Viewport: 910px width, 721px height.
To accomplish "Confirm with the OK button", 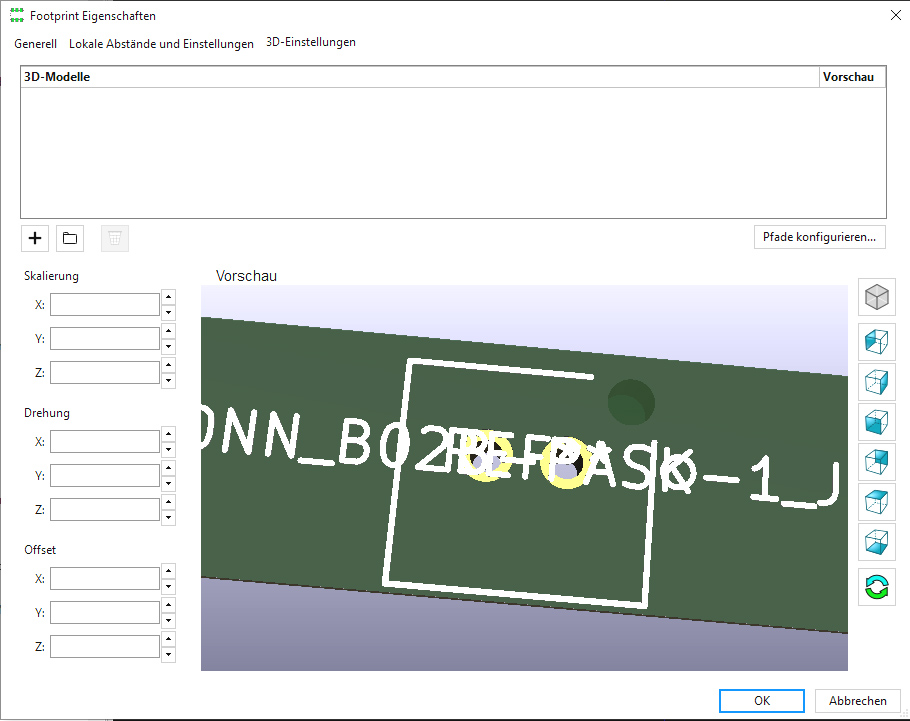I will tap(761, 701).
